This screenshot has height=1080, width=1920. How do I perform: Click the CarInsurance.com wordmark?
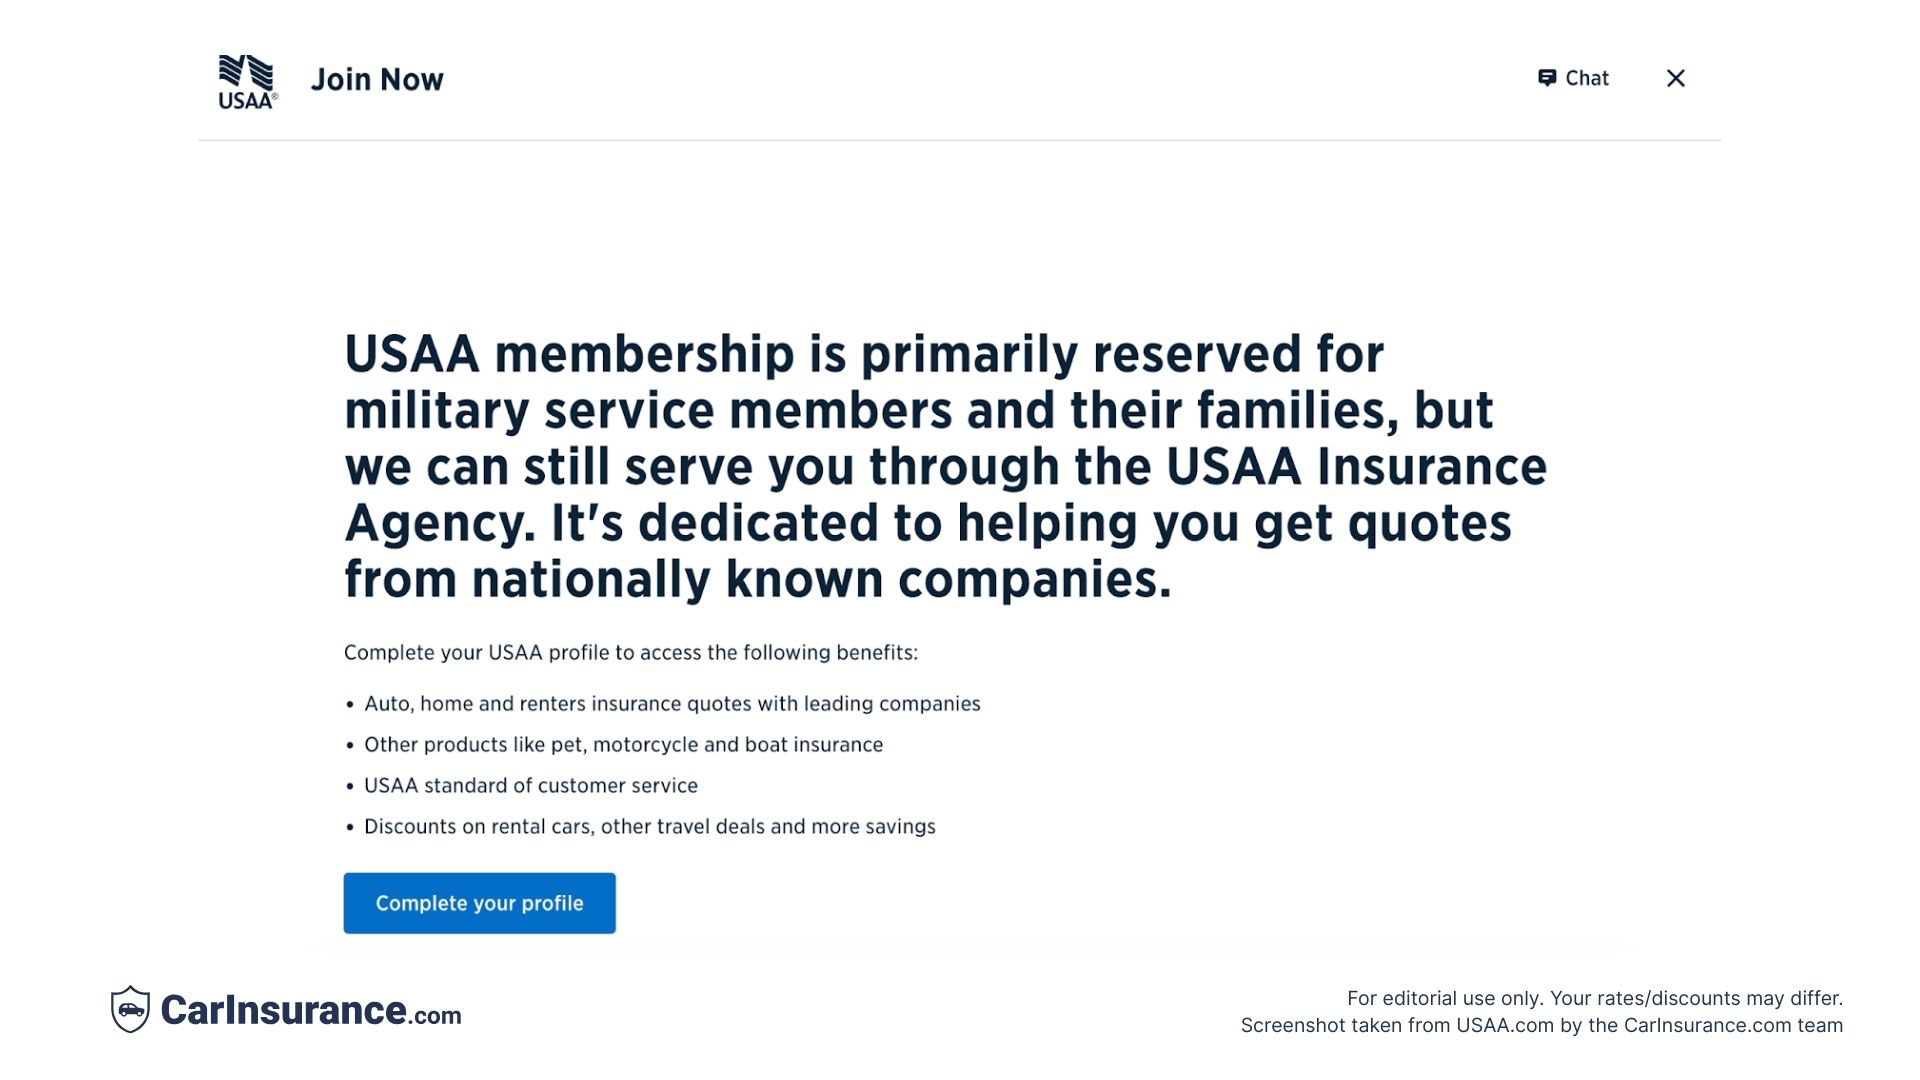click(311, 1010)
